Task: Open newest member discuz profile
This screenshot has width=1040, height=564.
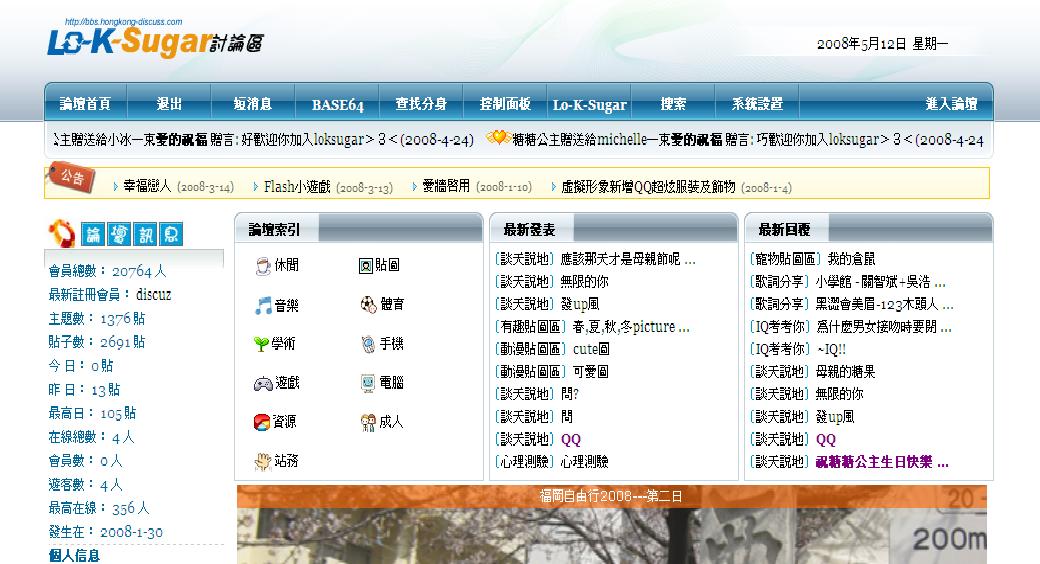Action: [x=153, y=295]
